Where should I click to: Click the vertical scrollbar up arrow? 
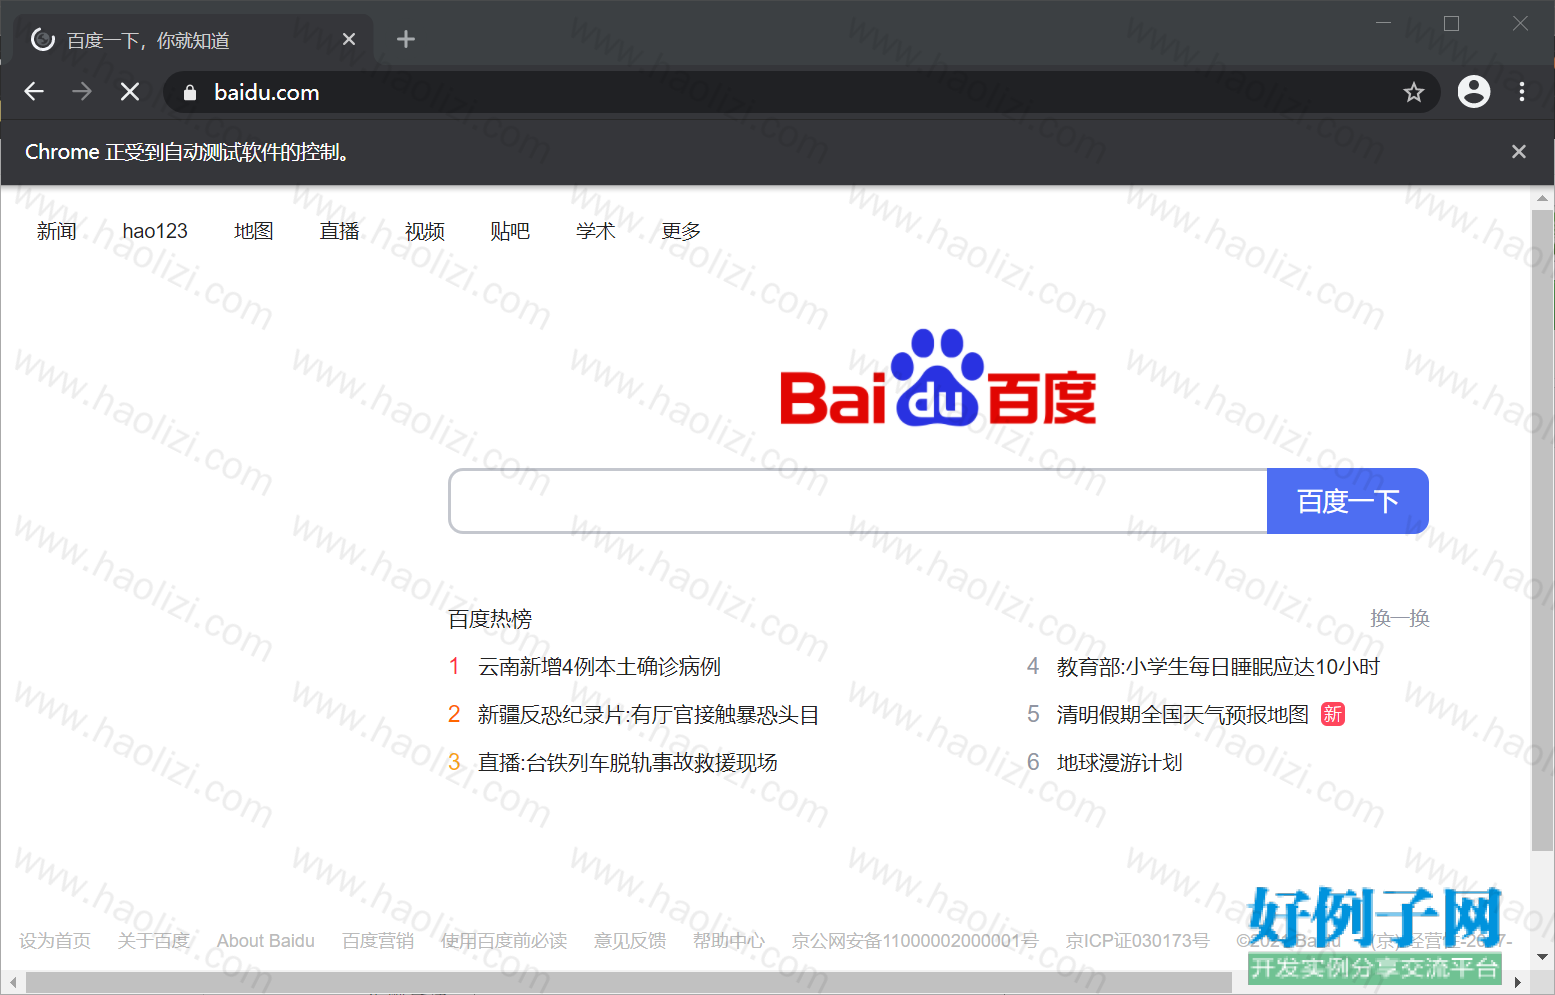point(1542,198)
